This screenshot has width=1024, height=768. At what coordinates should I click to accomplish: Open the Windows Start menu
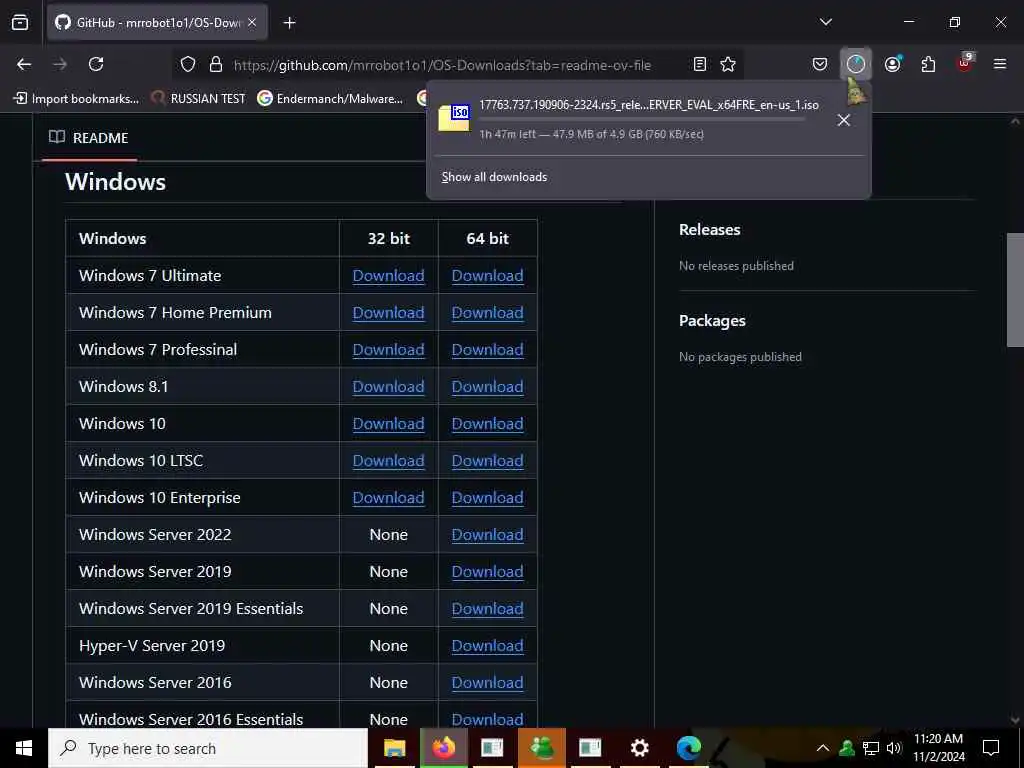24,748
